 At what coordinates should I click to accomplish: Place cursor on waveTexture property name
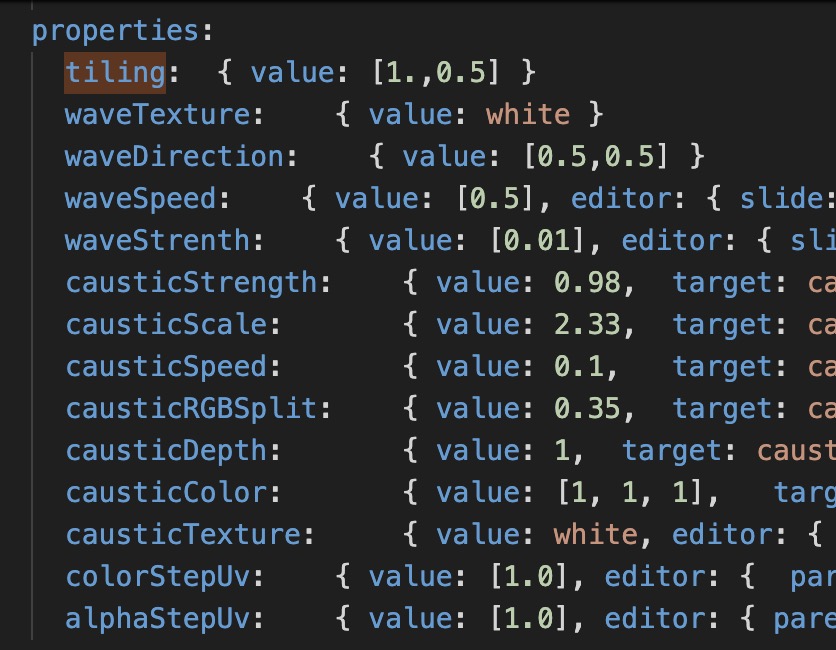point(157,115)
